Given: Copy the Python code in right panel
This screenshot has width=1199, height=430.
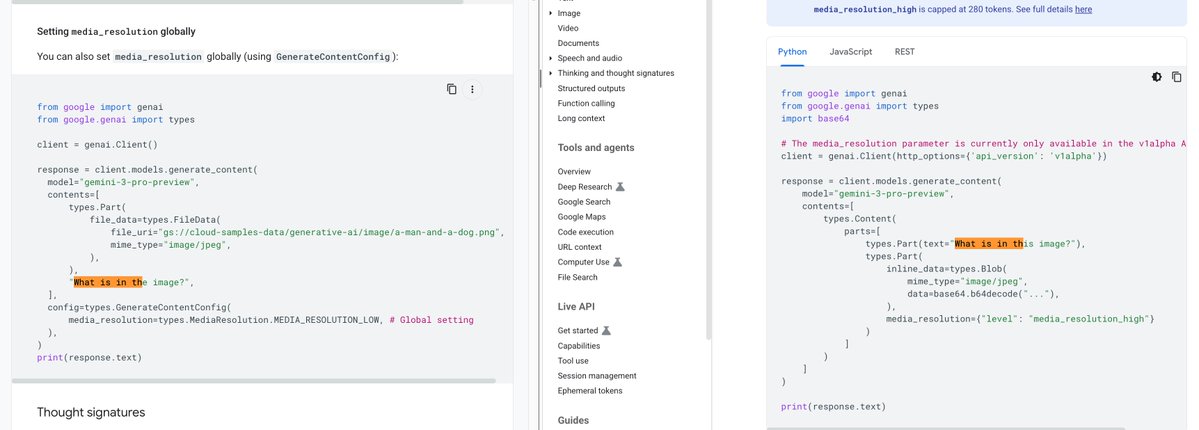Looking at the screenshot, I should pos(1177,77).
